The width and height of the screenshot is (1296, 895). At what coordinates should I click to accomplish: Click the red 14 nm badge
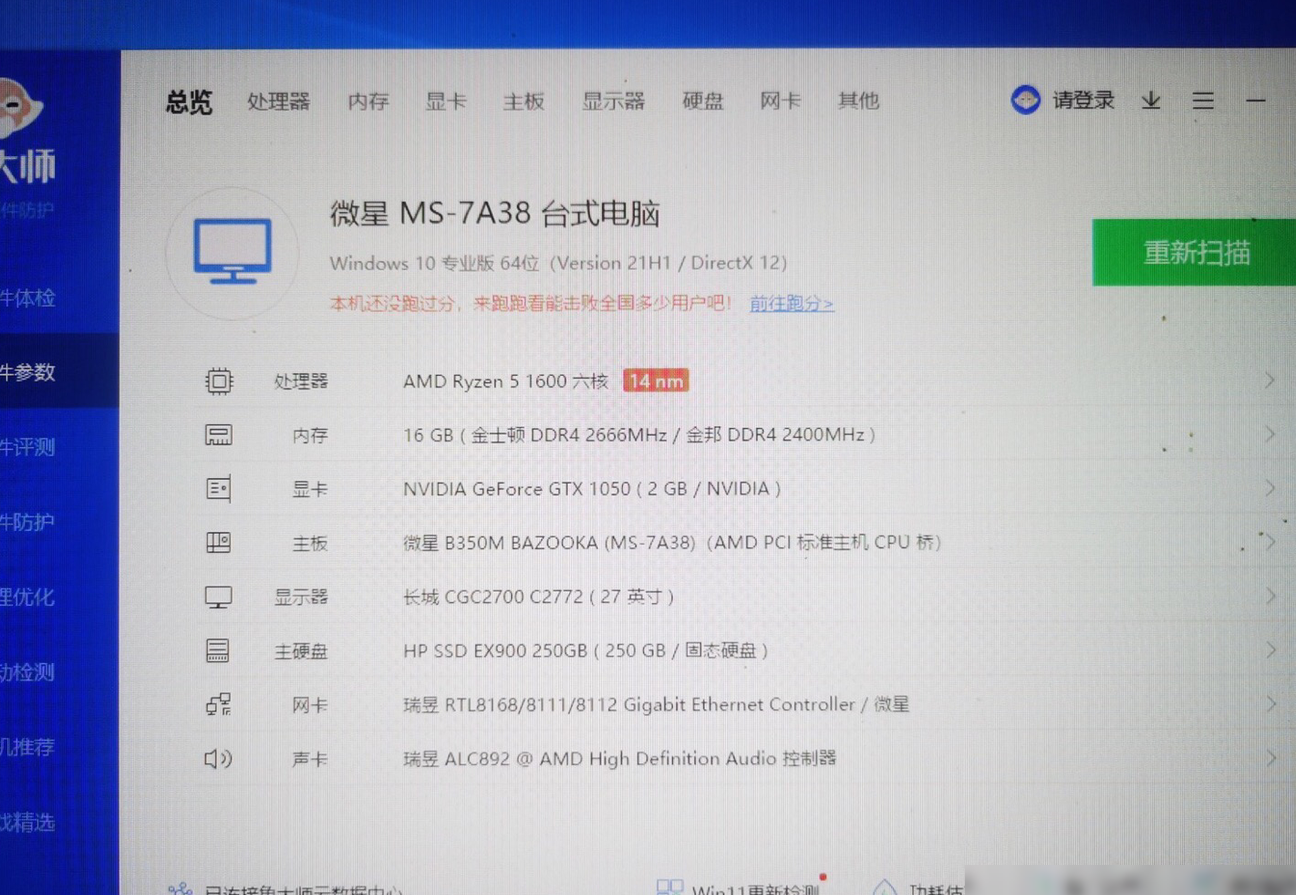(655, 381)
